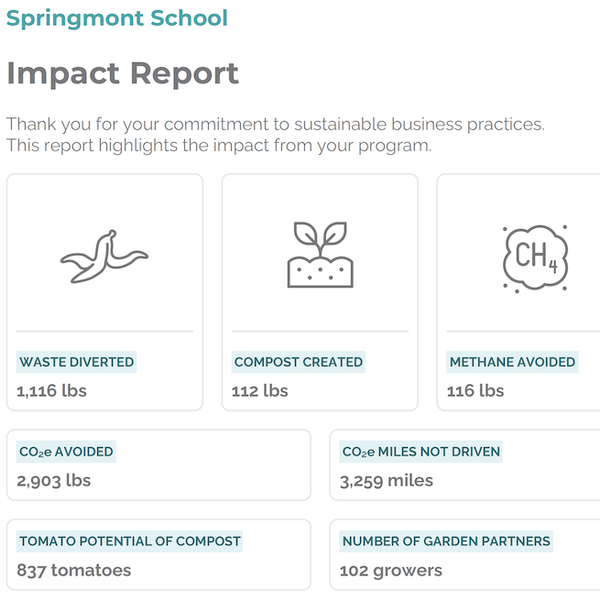Image resolution: width=600 pixels, height=600 pixels.
Task: Click the TOMATO POTENTIAL OF COMPOST label
Action: click(x=130, y=541)
